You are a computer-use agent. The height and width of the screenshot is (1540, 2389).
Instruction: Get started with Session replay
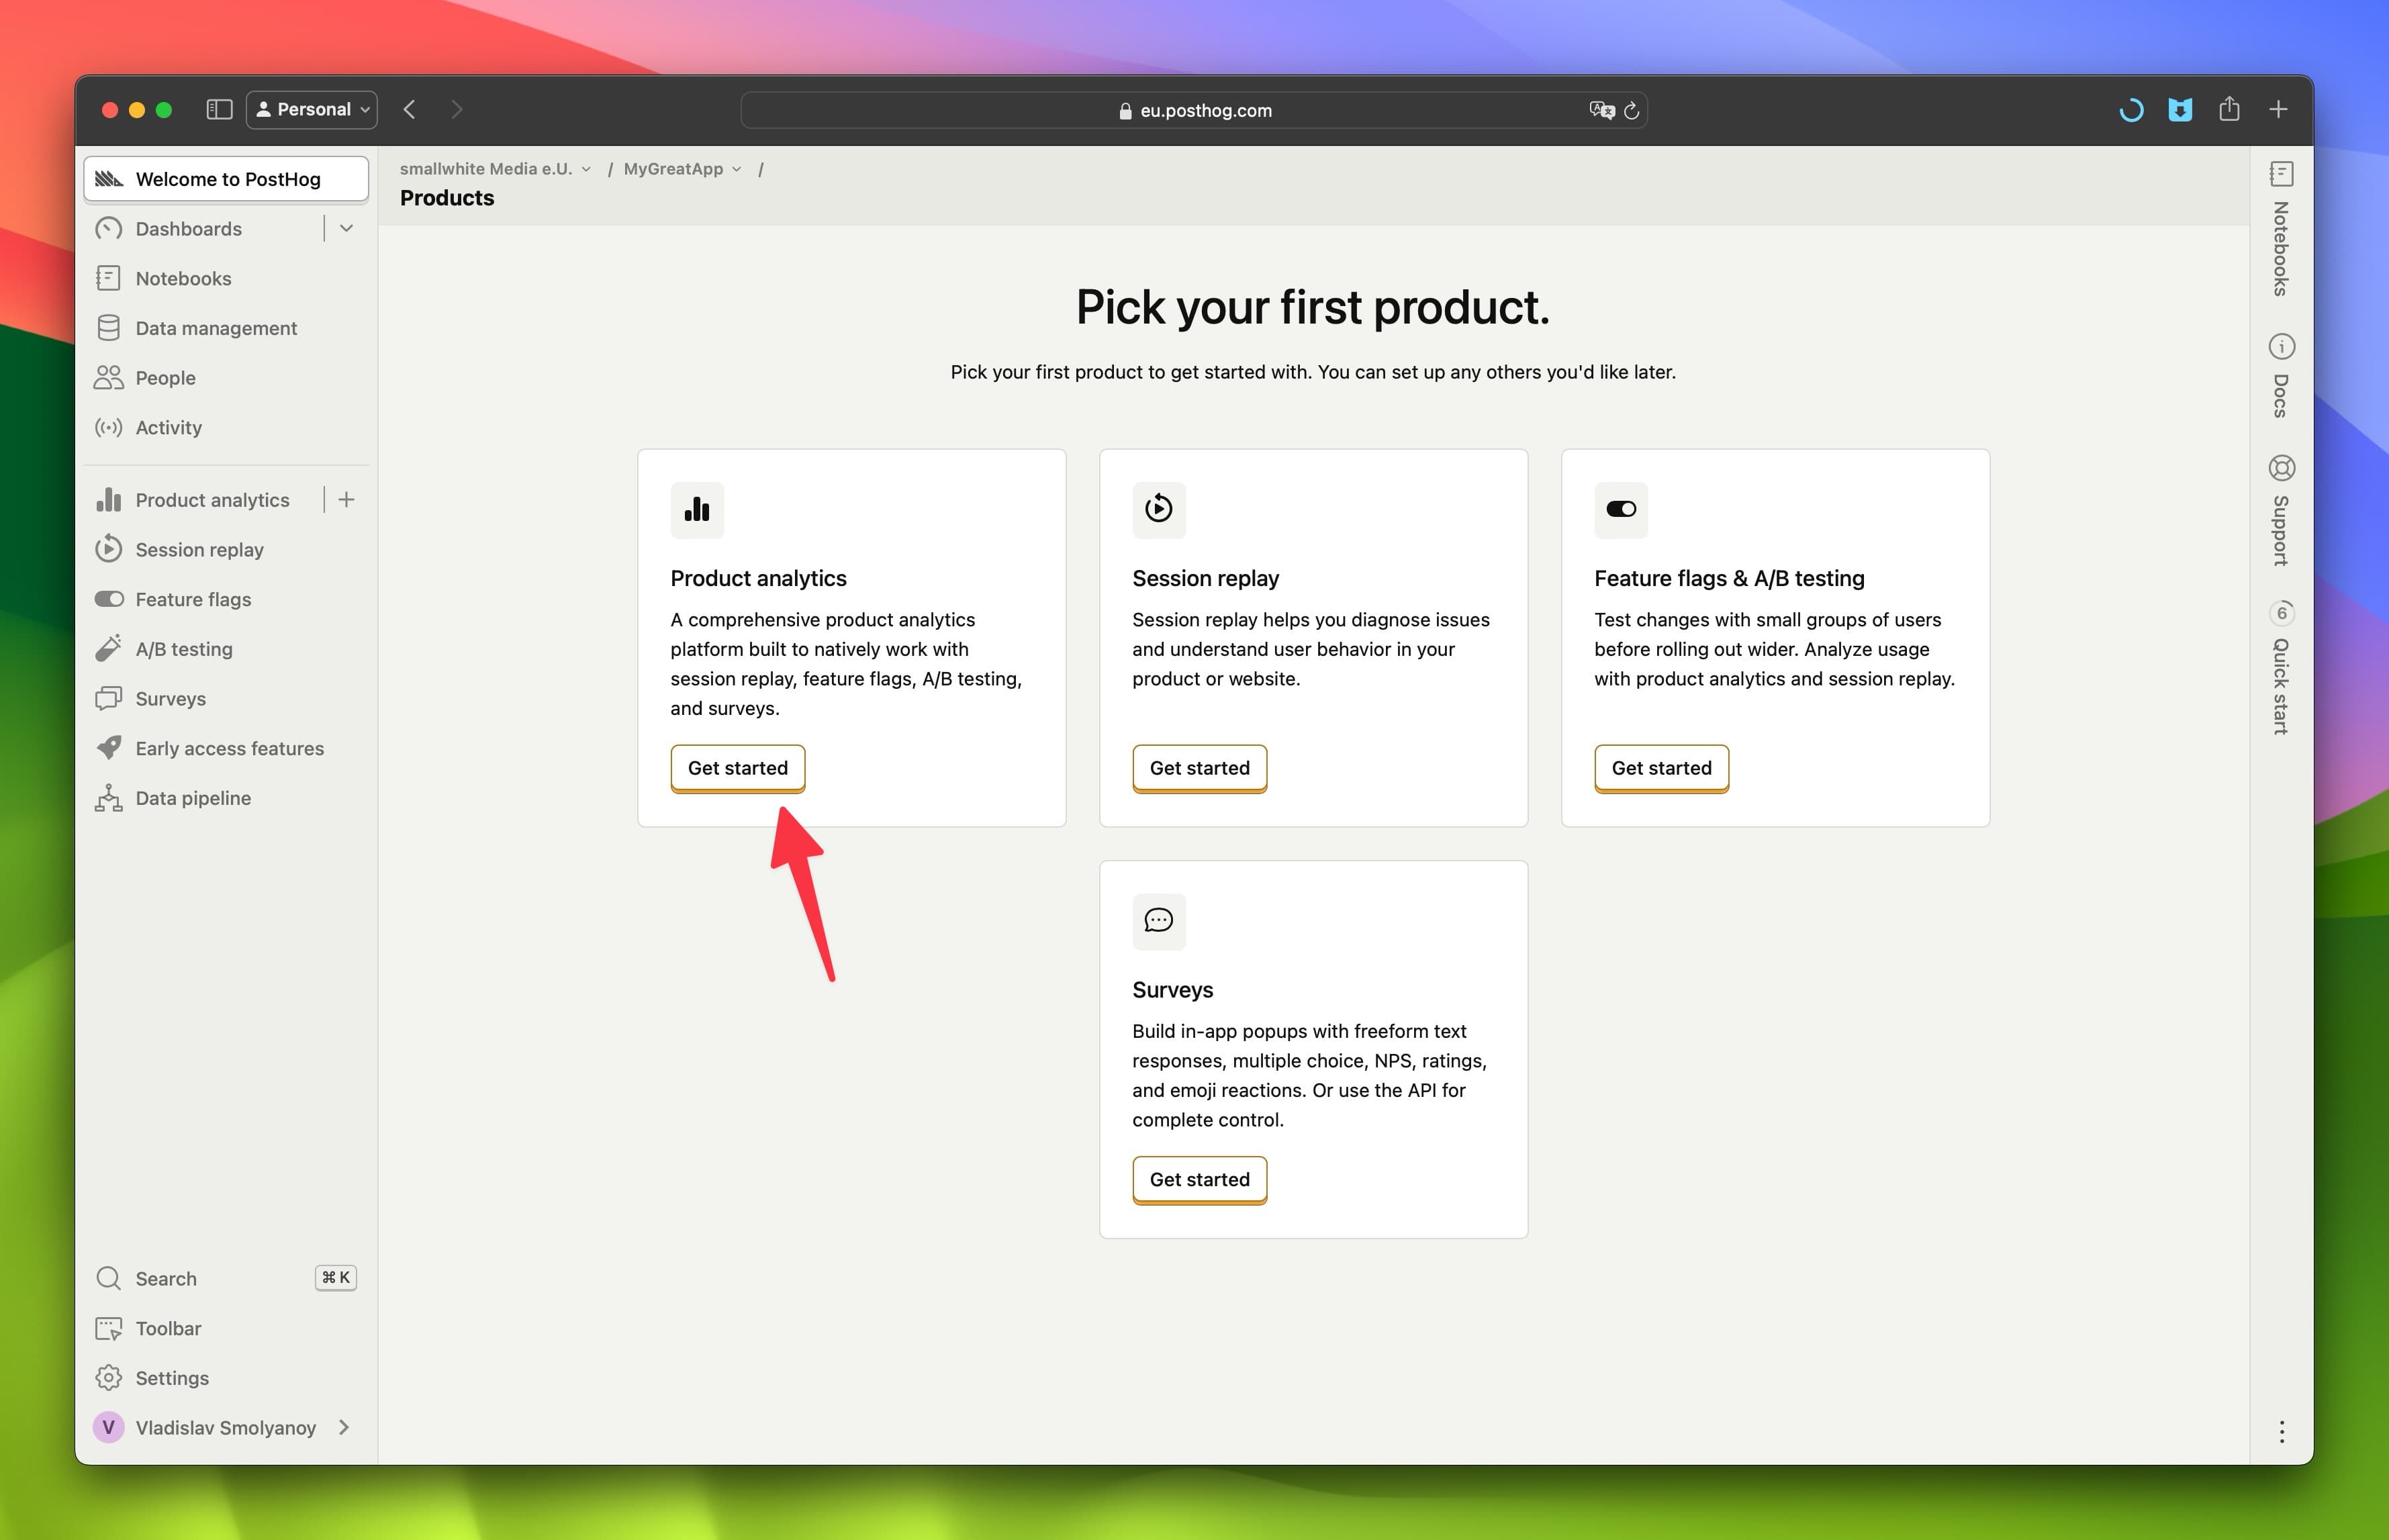1200,768
